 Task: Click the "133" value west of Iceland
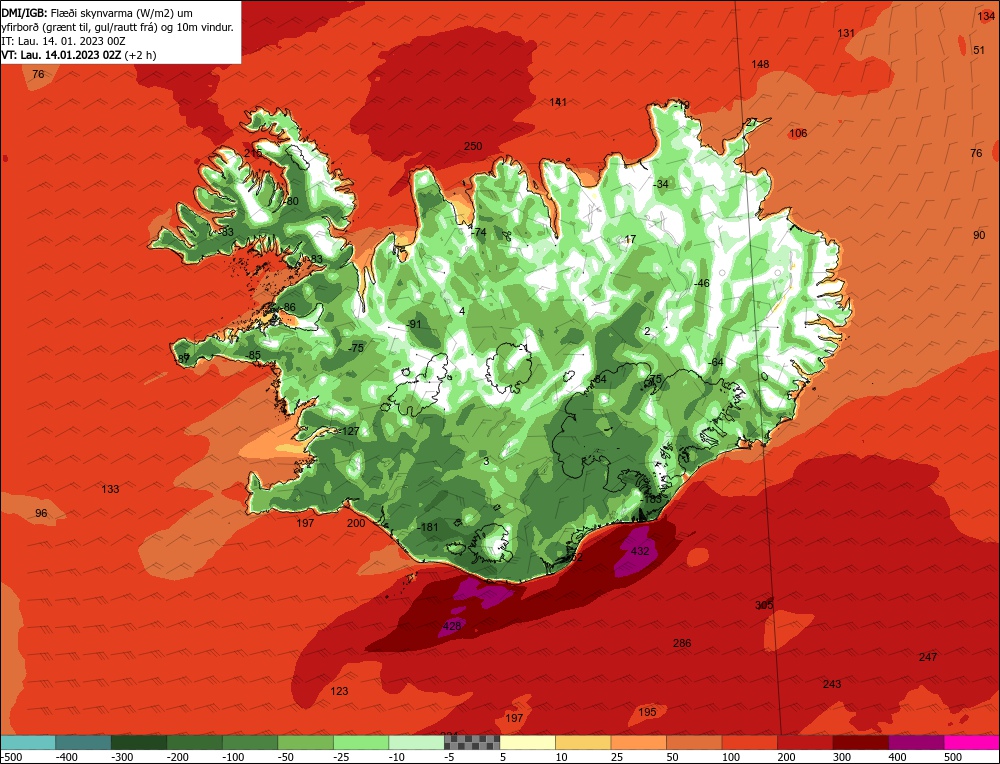point(110,489)
